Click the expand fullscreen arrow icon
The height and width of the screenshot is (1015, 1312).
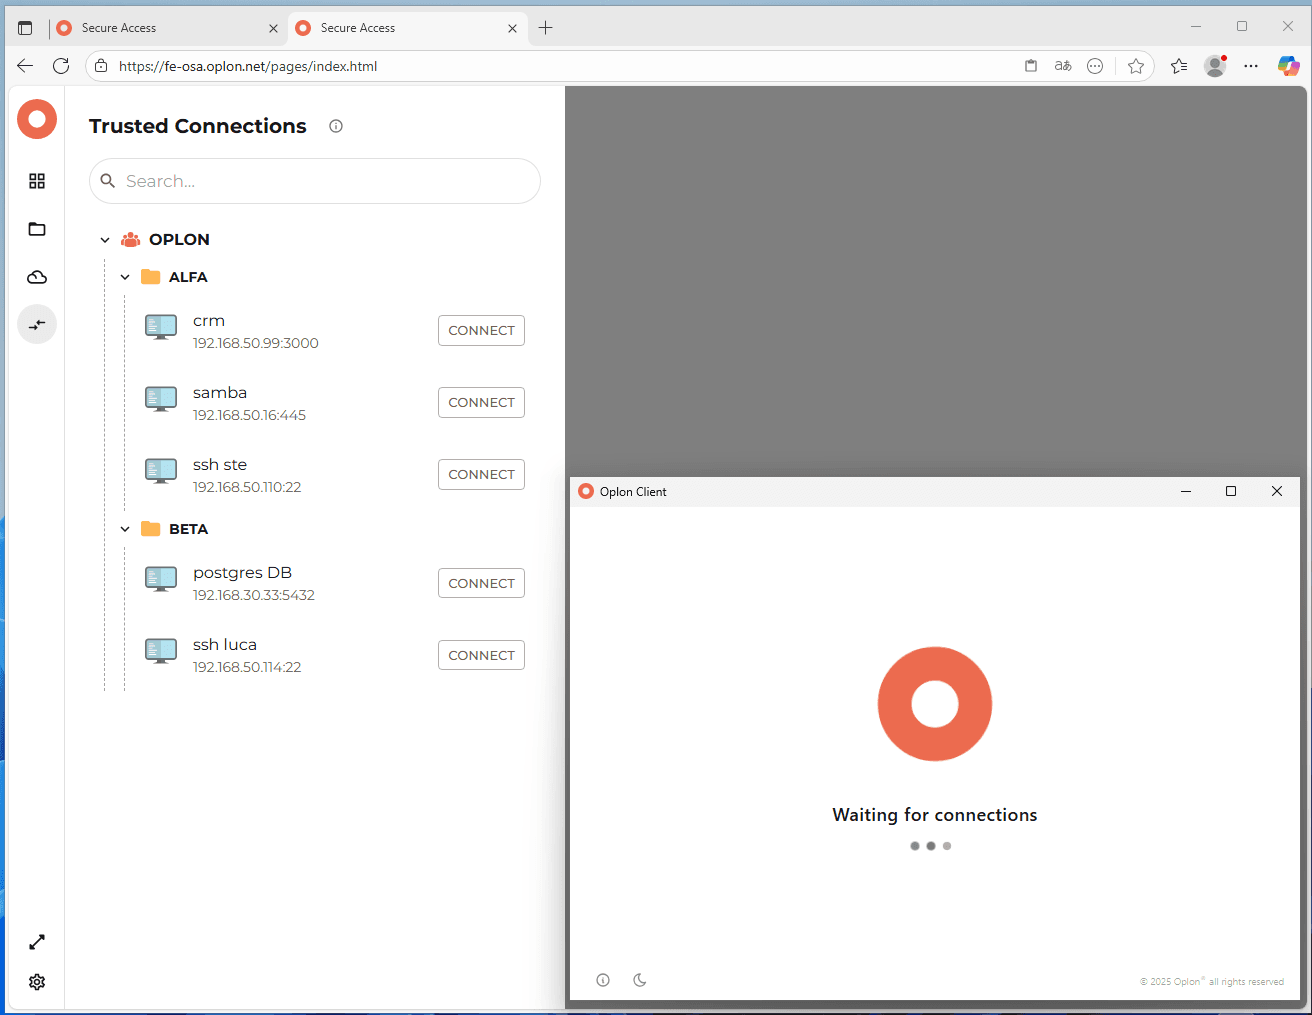(37, 942)
